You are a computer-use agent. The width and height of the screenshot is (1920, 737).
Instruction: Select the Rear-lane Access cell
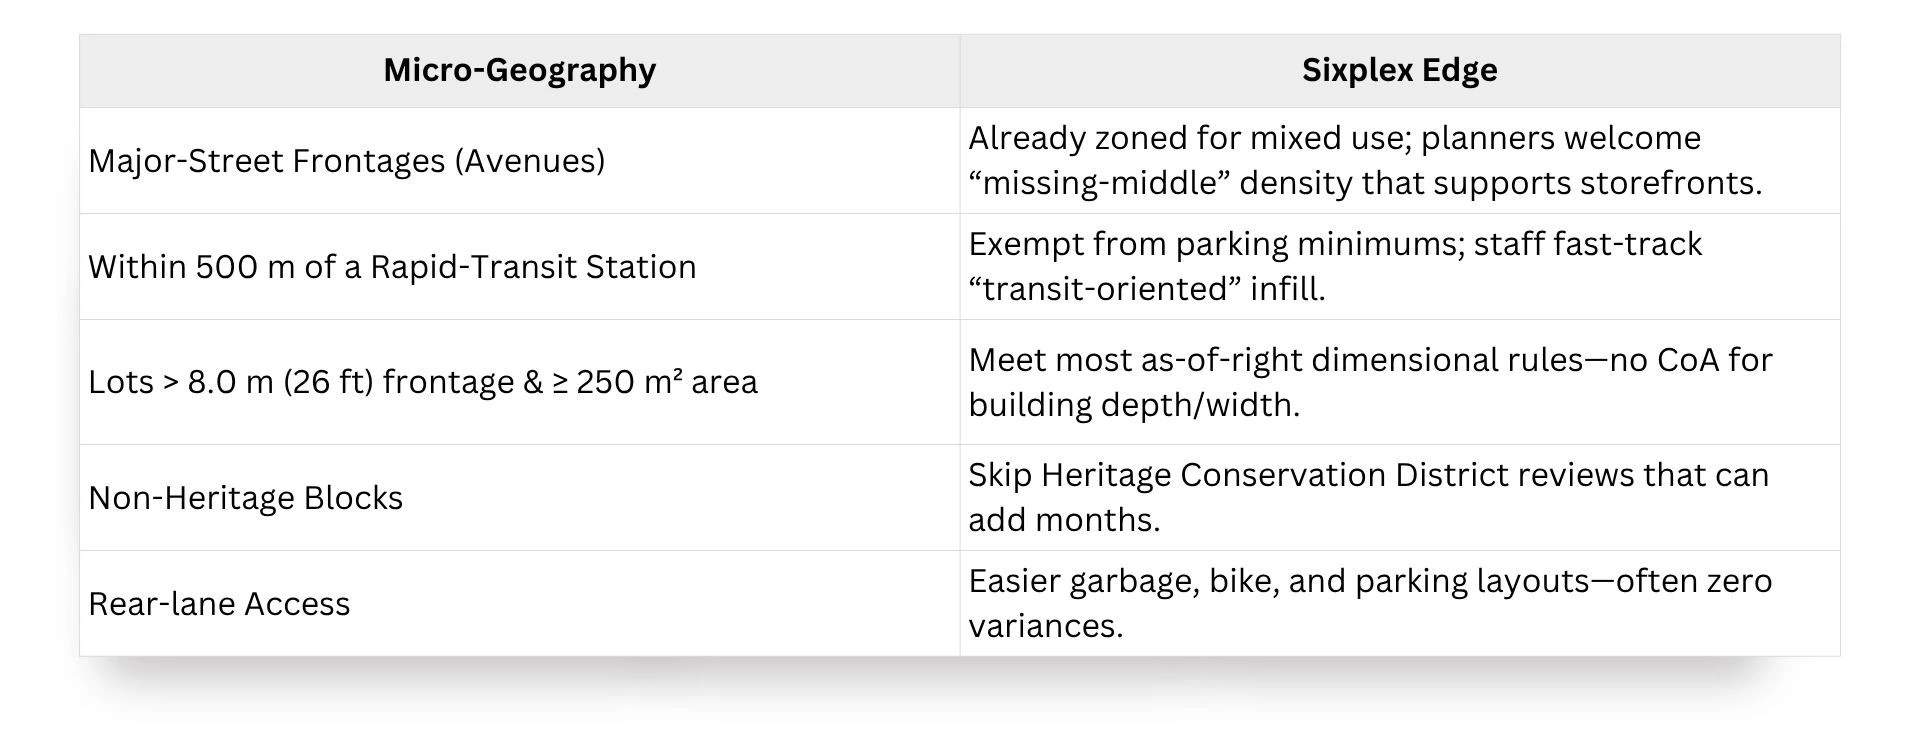pos(519,604)
